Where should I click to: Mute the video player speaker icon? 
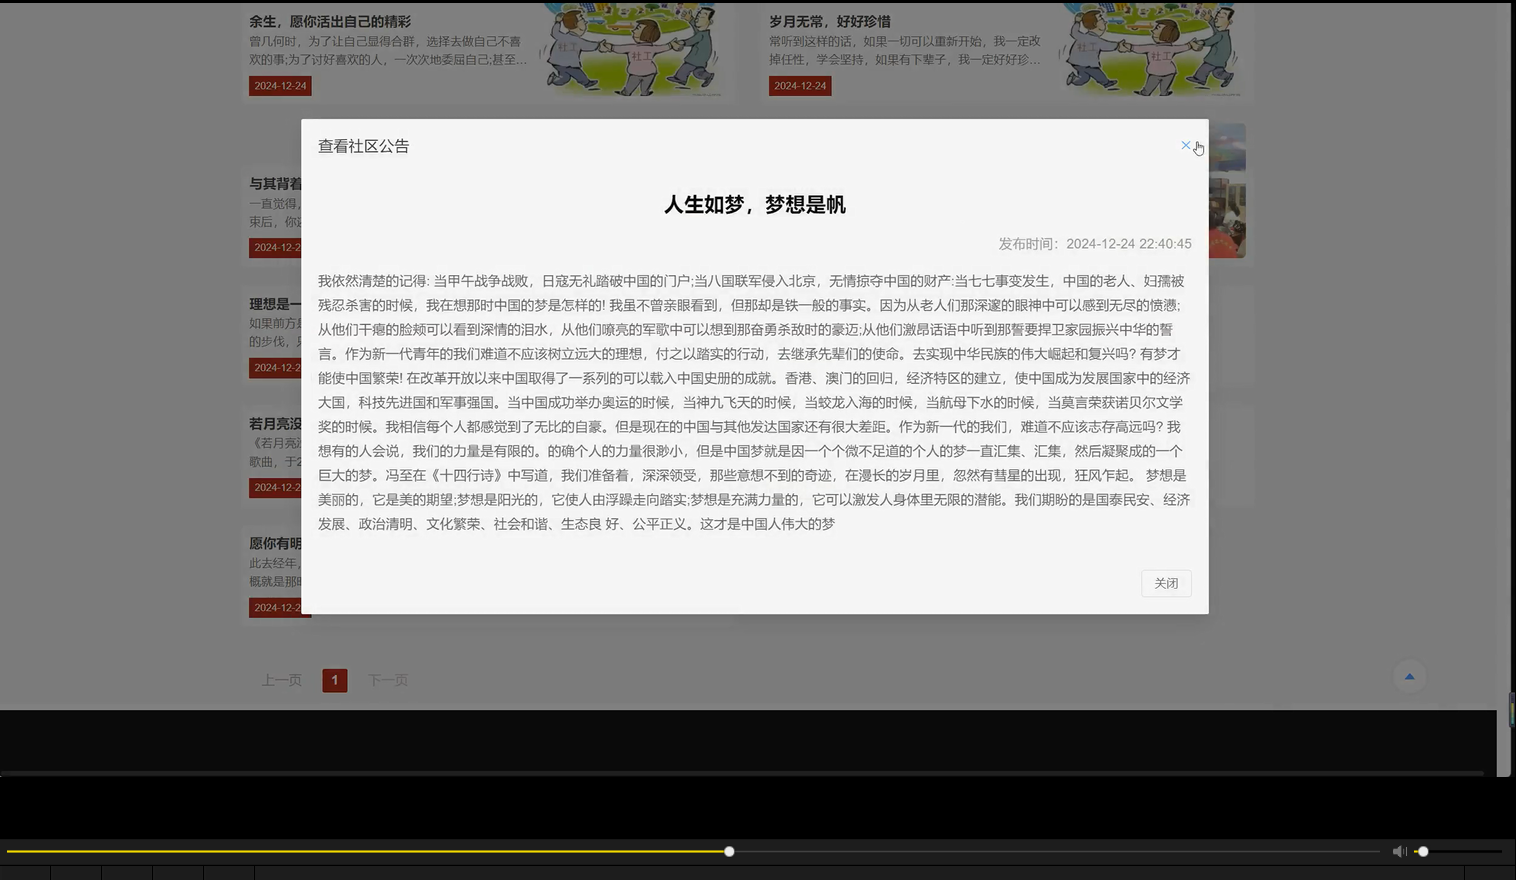(1399, 851)
